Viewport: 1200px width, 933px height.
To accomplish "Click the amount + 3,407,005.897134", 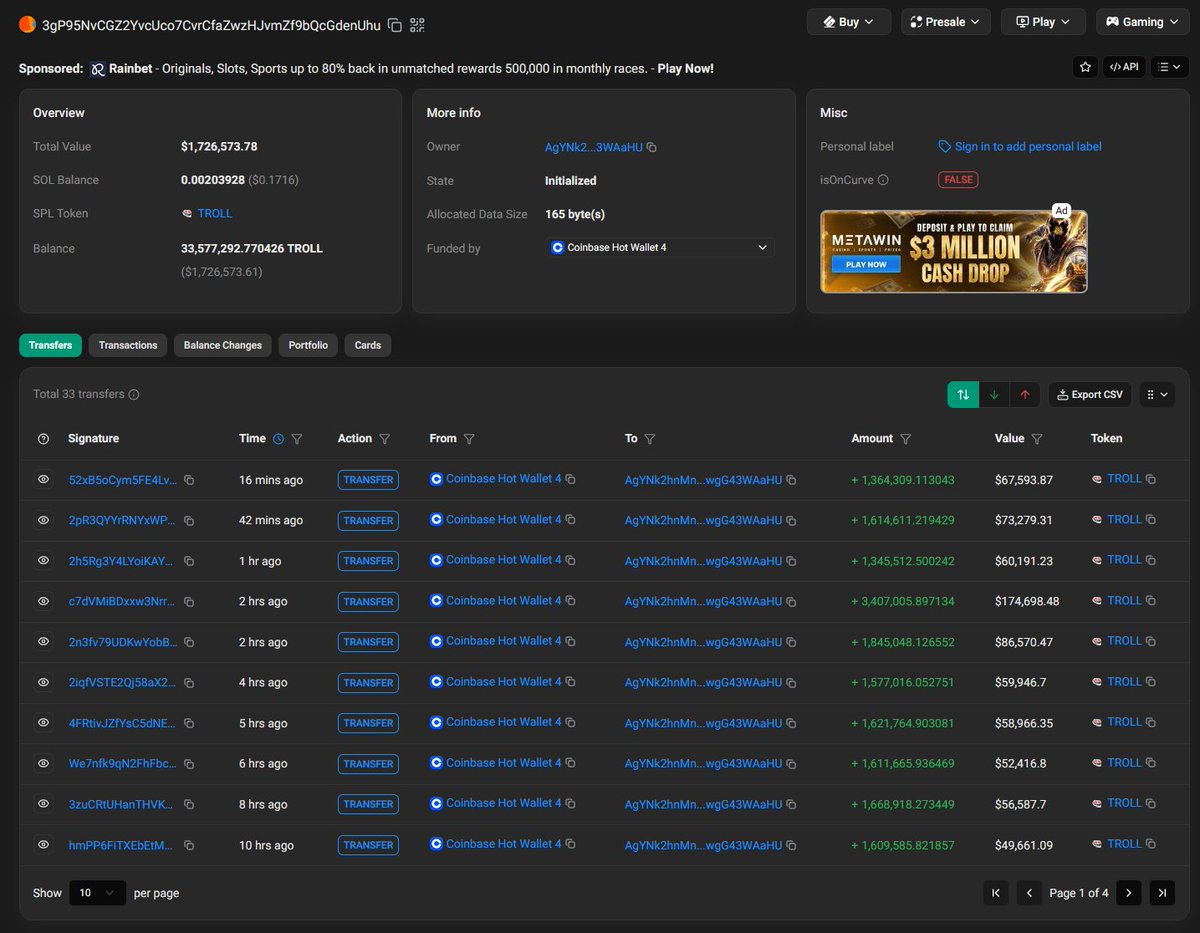I will (903, 601).
